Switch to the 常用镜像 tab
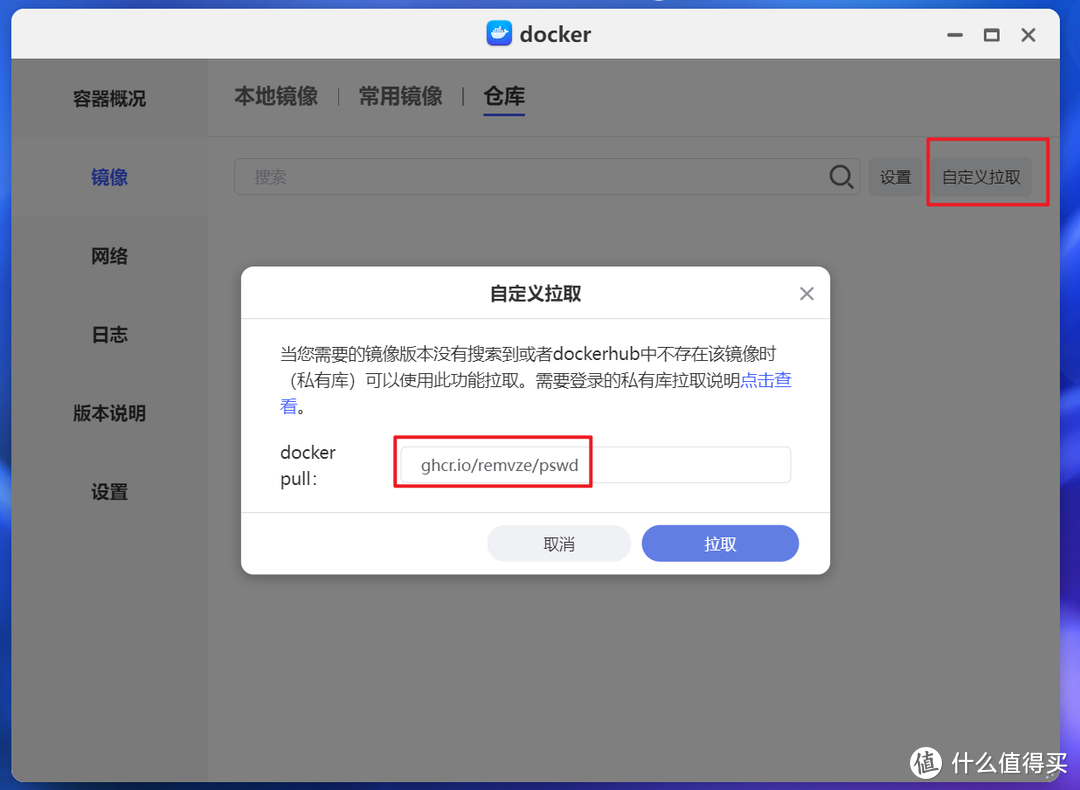Screen dimensions: 1080x790 [x=400, y=96]
